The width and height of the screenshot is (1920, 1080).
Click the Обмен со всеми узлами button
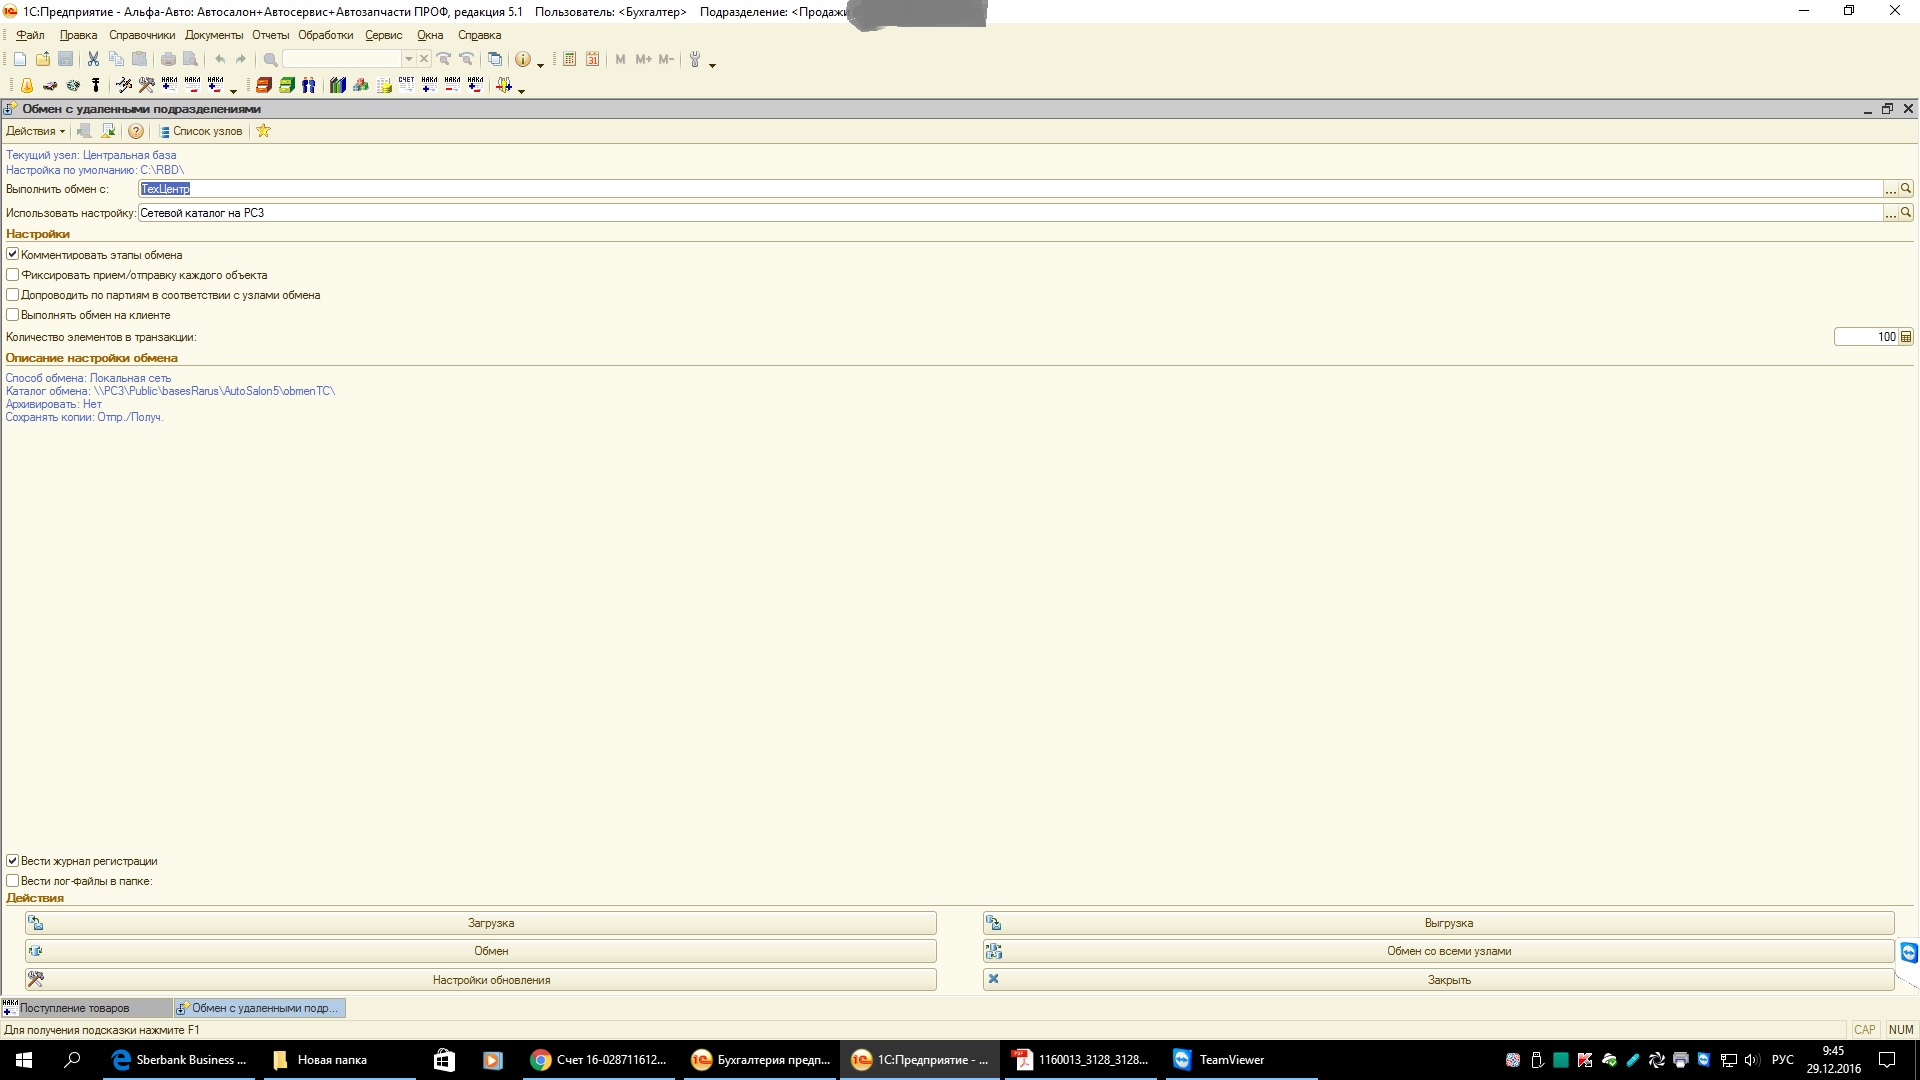[1438, 951]
